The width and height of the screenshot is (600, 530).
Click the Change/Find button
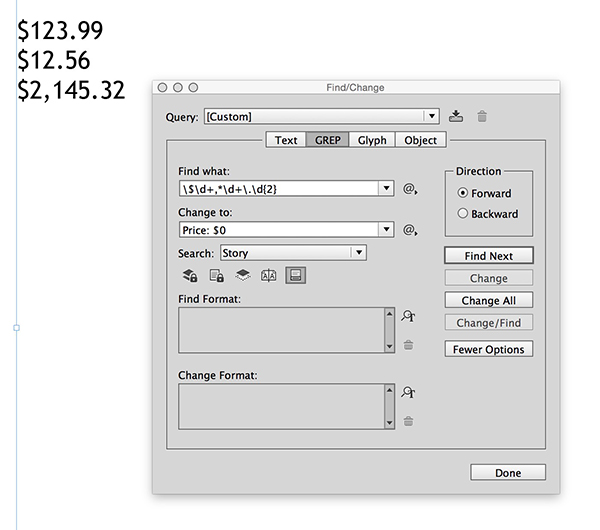point(489,323)
